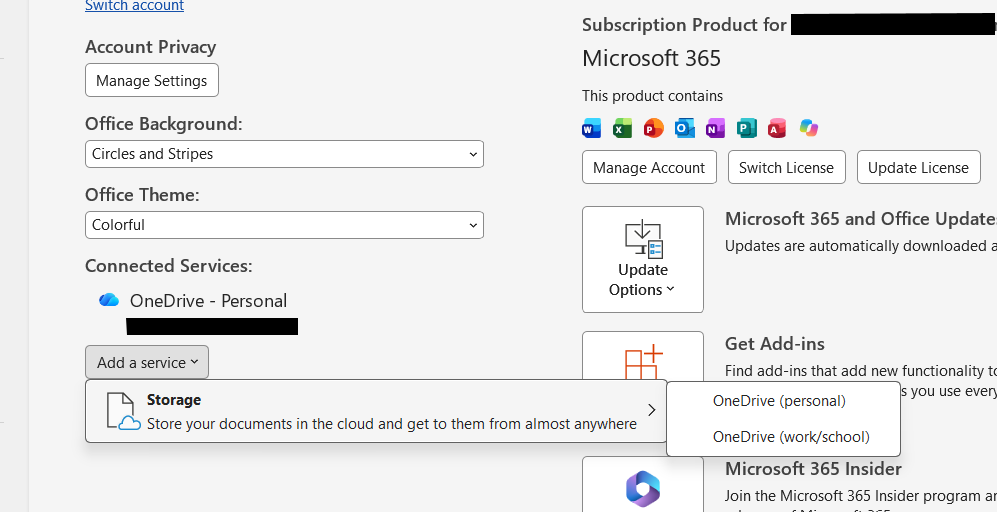This screenshot has width=997, height=512.
Task: Open the Office Theme dropdown
Action: (x=284, y=225)
